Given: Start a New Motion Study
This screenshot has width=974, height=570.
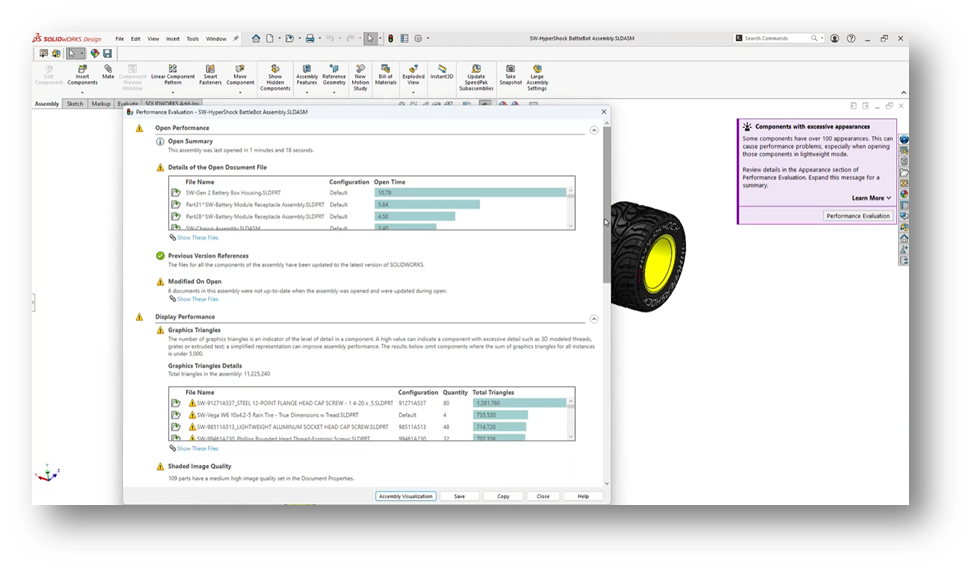Looking at the screenshot, I should (360, 78).
